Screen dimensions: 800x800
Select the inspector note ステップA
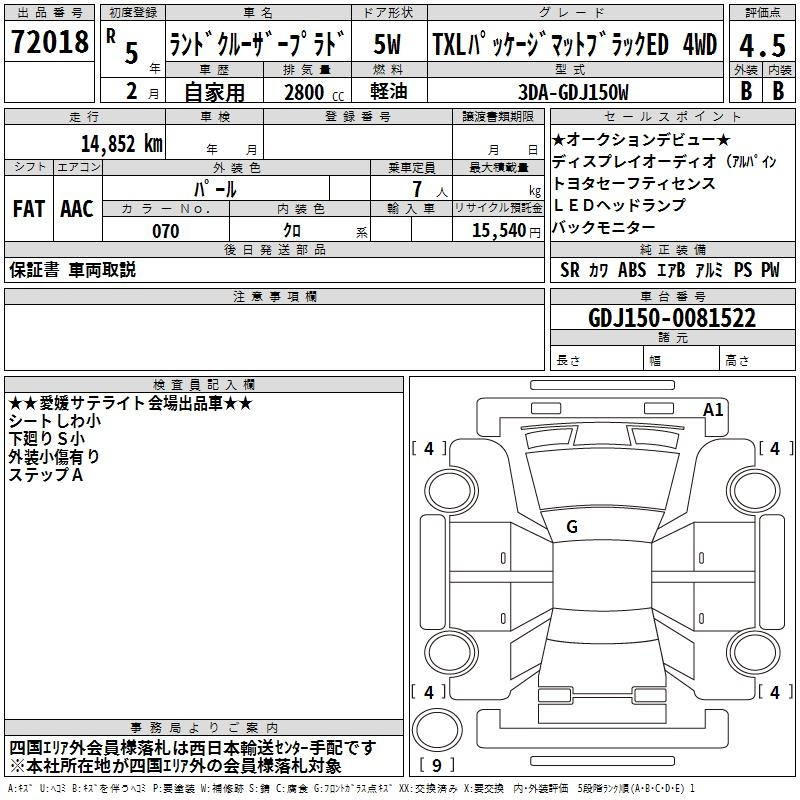click(45, 475)
